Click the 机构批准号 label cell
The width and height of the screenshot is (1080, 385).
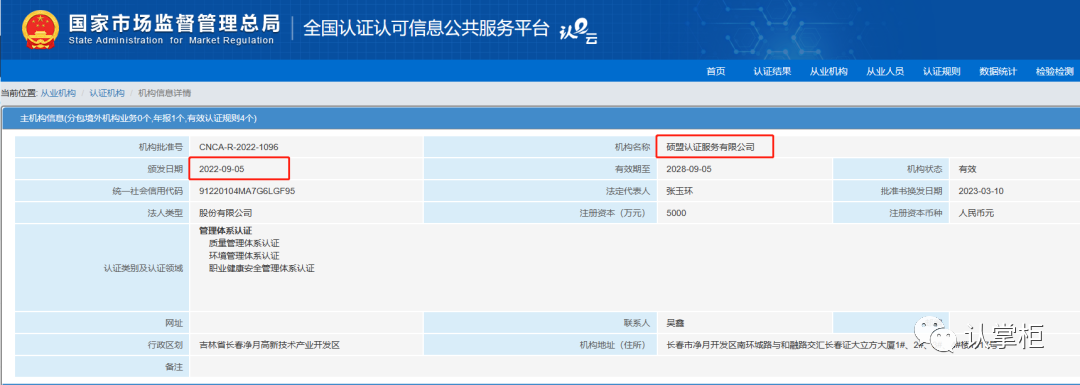point(103,147)
